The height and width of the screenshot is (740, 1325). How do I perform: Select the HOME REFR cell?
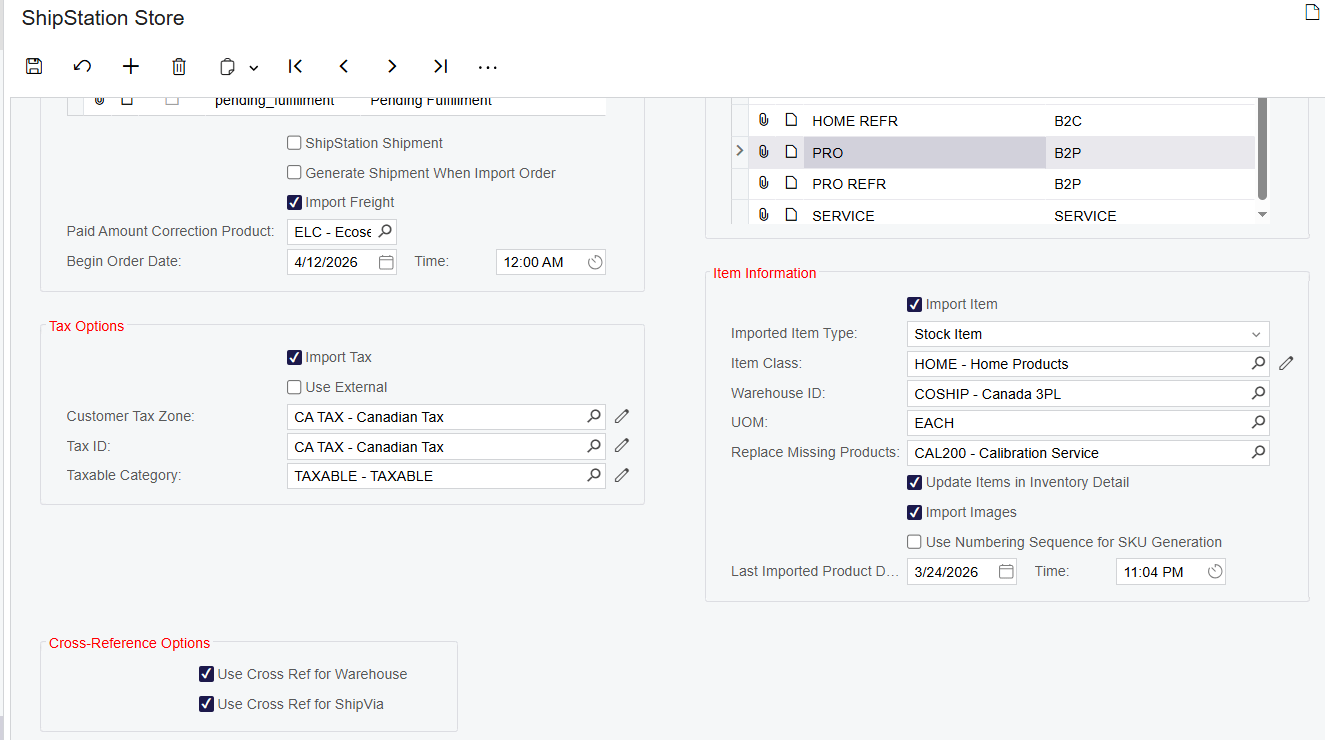925,121
